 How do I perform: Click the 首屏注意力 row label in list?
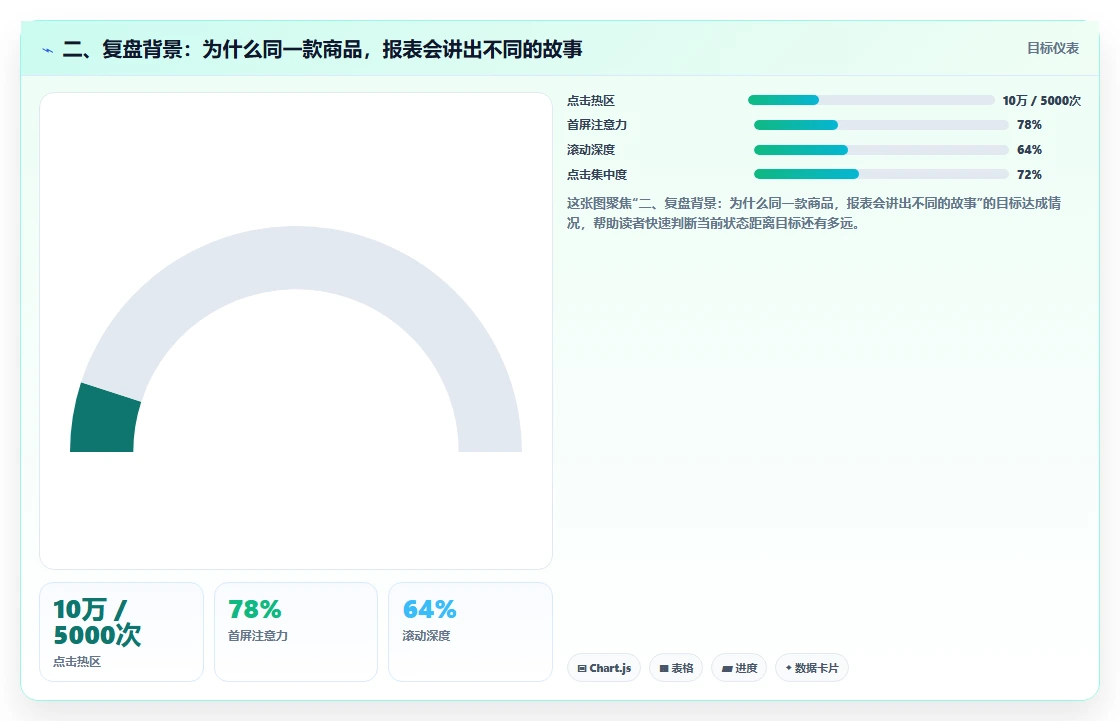point(597,125)
